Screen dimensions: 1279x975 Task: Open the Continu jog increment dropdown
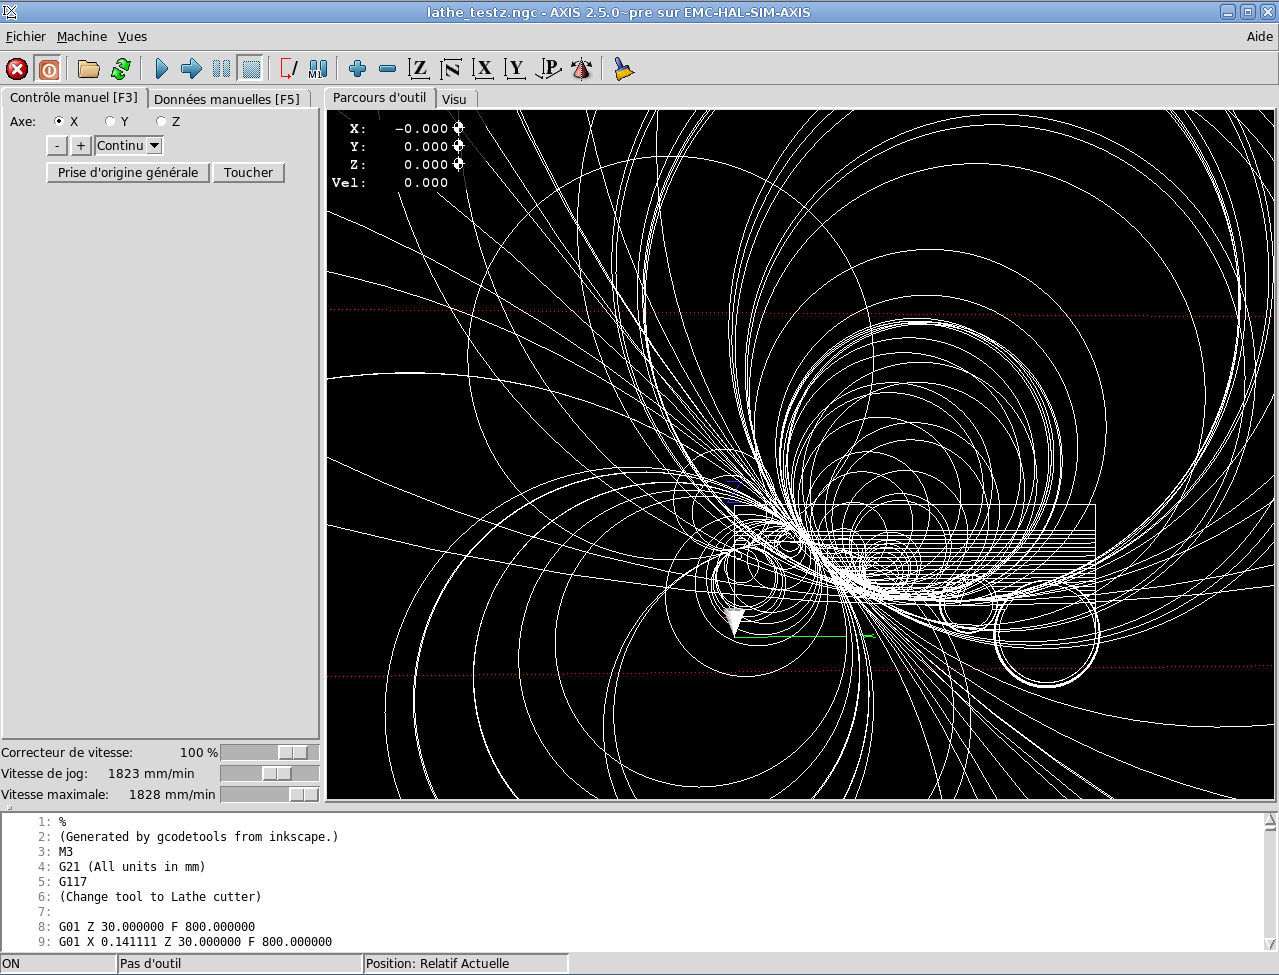pos(154,146)
